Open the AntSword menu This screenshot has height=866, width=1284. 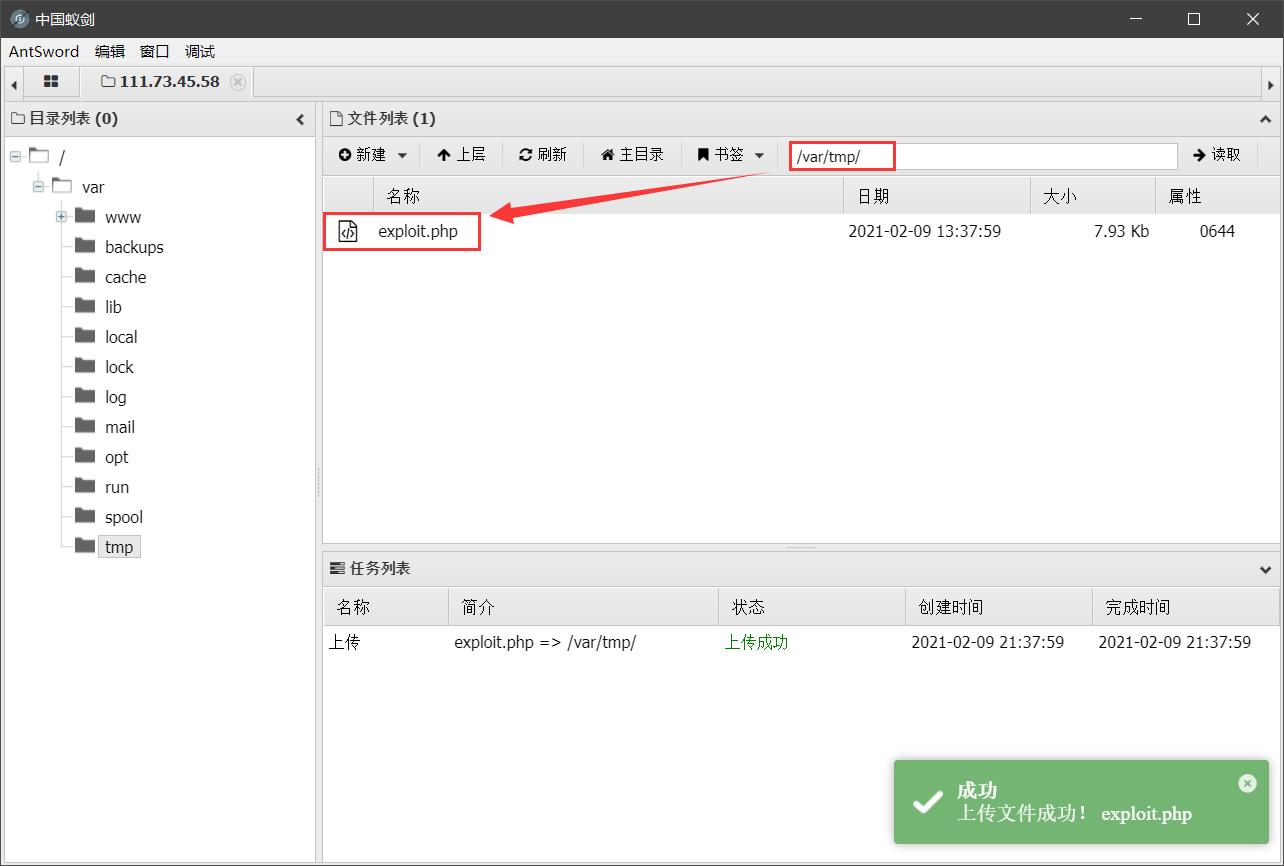44,52
